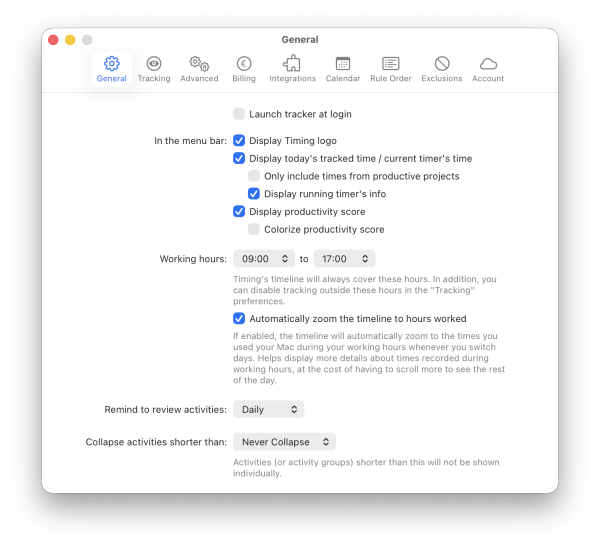Open the Never Collapse dropdown

point(285,442)
